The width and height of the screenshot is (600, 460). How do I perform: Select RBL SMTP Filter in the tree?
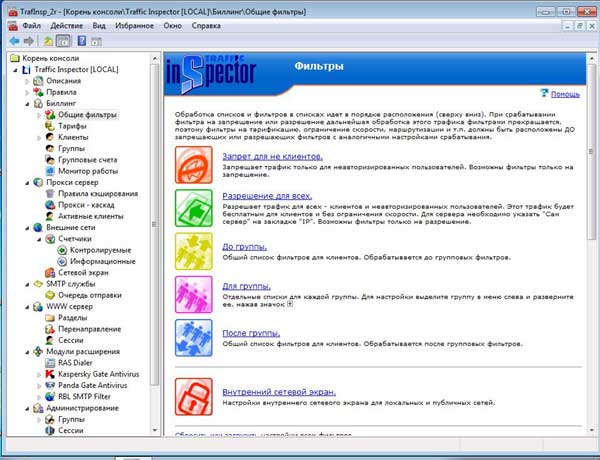click(84, 396)
